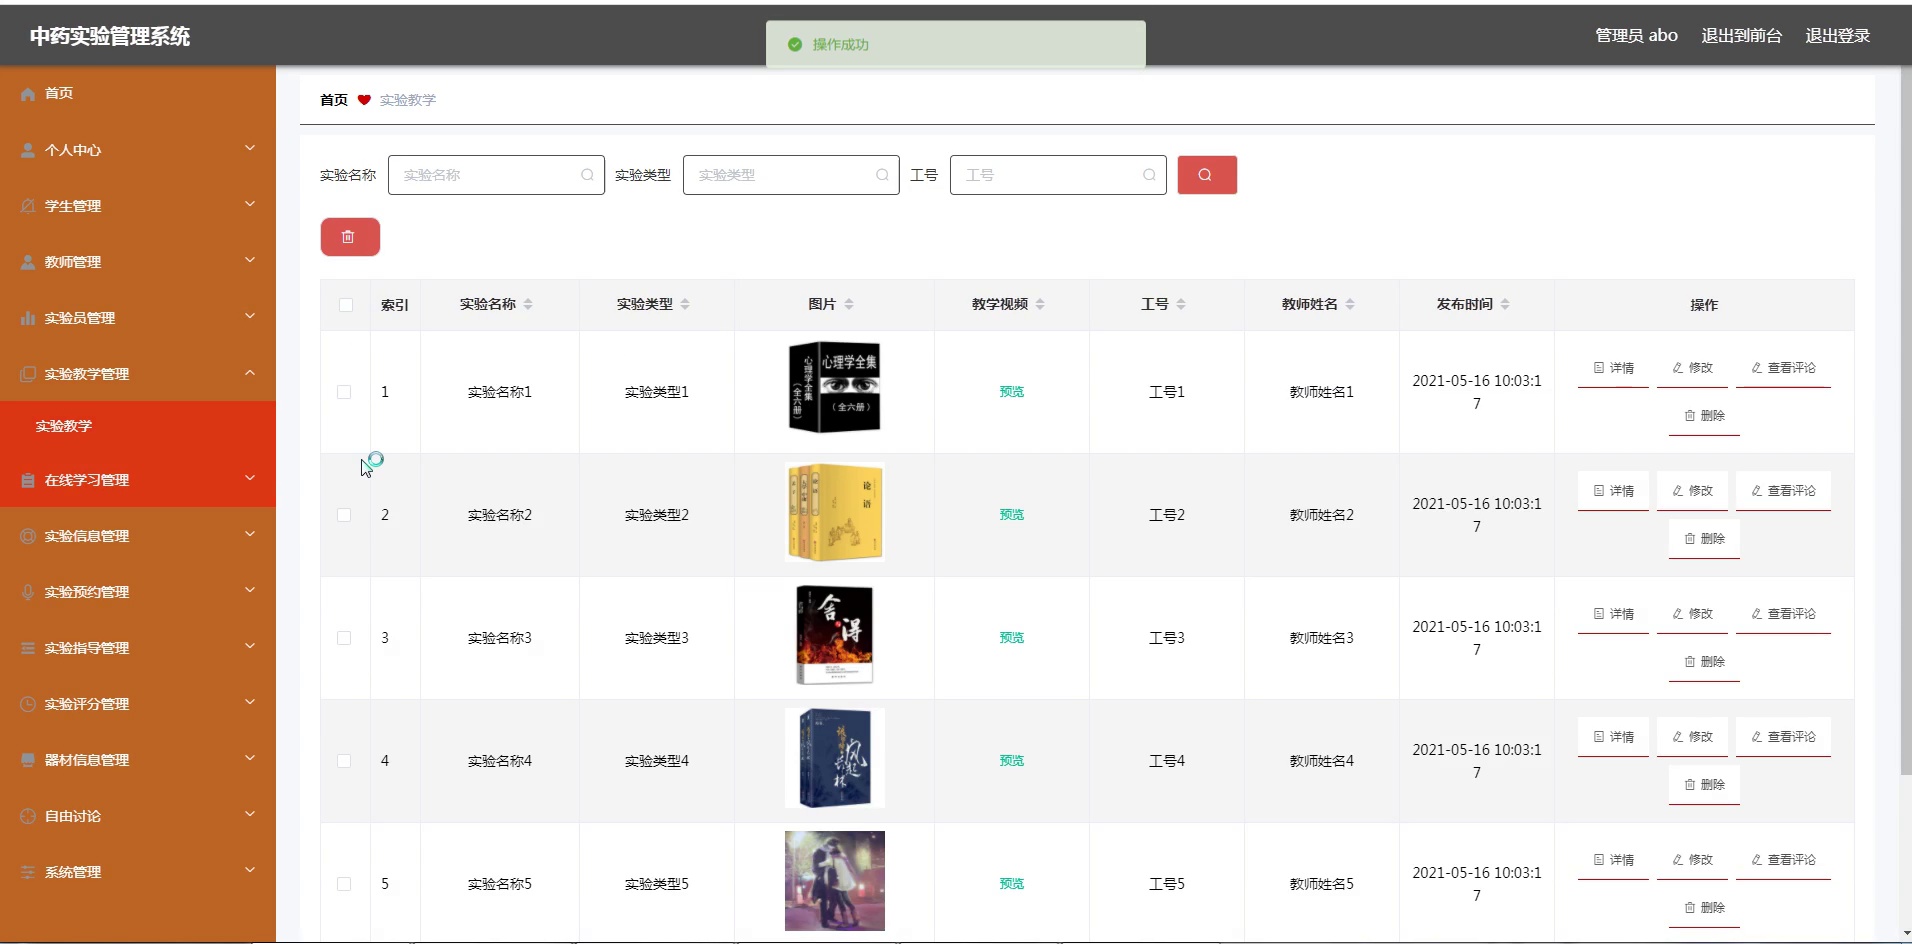Click sort arrows on 图片 column

849,304
